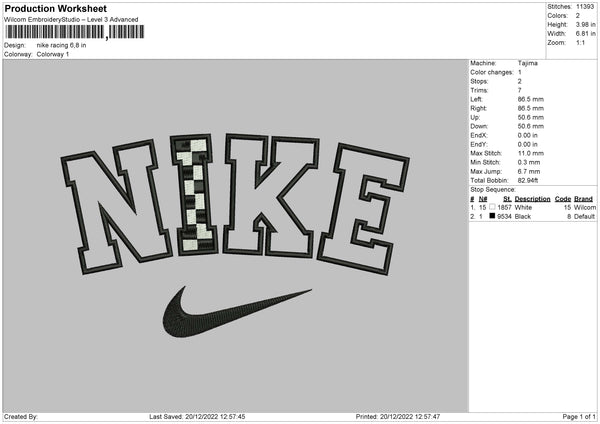Click the 'Description' column header
Image resolution: width=600 pixels, height=424 pixels.
[x=532, y=199]
